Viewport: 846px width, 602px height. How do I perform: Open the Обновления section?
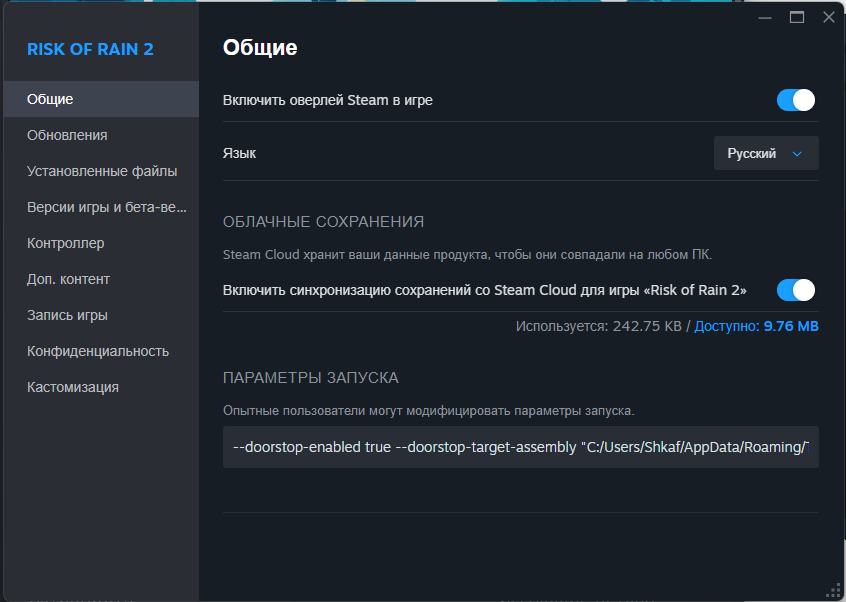tap(101, 135)
